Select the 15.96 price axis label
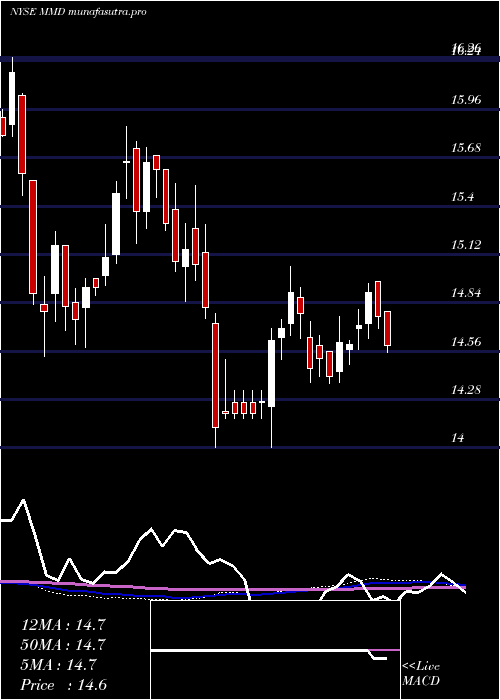The width and height of the screenshot is (500, 700). pyautogui.click(x=466, y=99)
